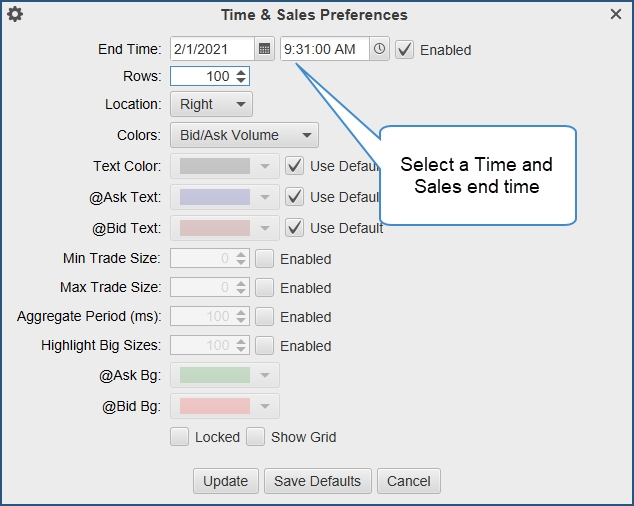Open the @Ask Bg color dropdown
The image size is (634, 506).
pos(225,376)
